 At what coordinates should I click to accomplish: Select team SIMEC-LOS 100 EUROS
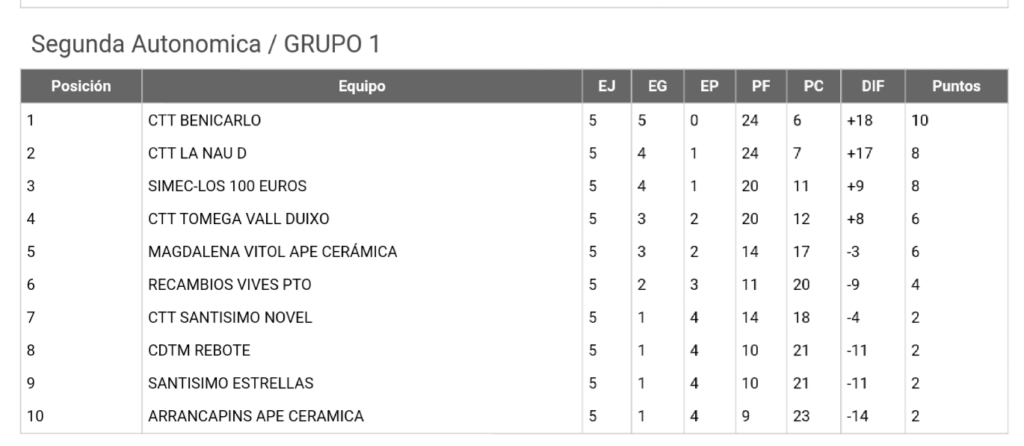click(x=227, y=186)
